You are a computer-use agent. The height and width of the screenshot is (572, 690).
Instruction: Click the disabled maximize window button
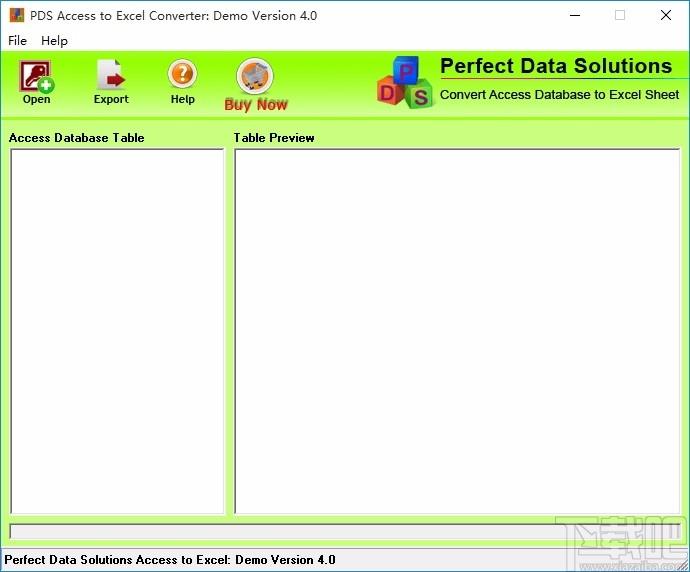click(x=620, y=15)
